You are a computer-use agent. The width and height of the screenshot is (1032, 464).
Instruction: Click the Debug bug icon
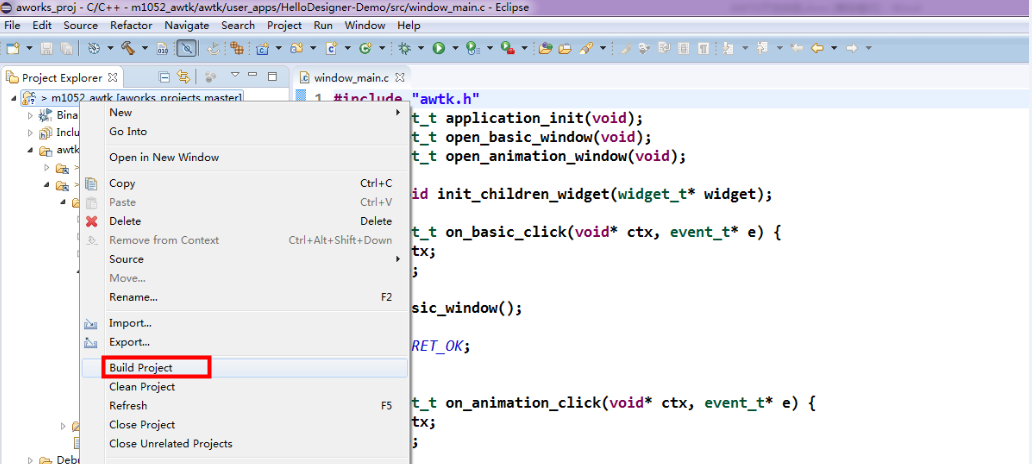coord(405,47)
